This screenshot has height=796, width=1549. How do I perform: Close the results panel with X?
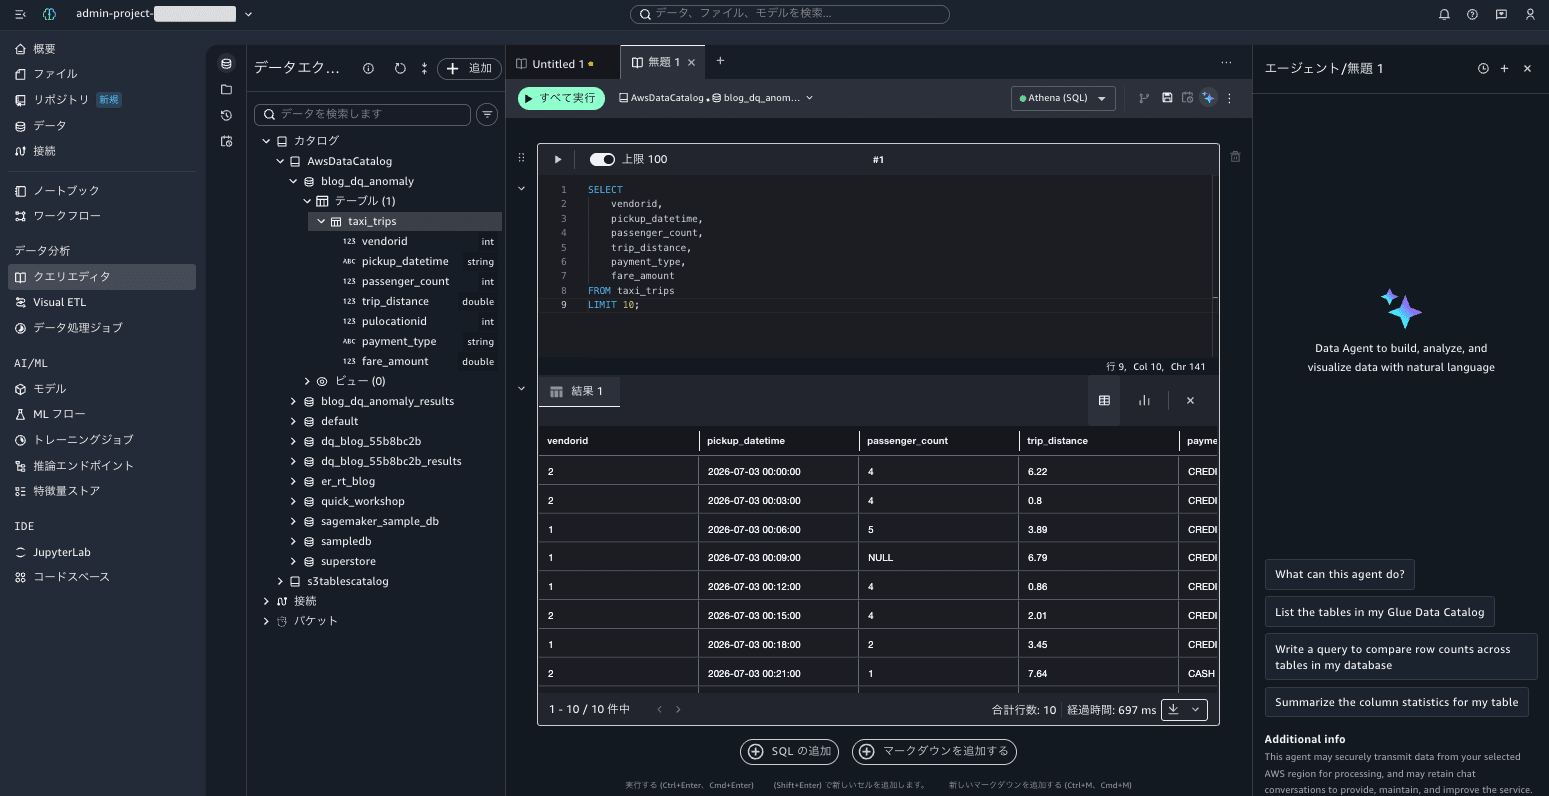click(x=1190, y=400)
